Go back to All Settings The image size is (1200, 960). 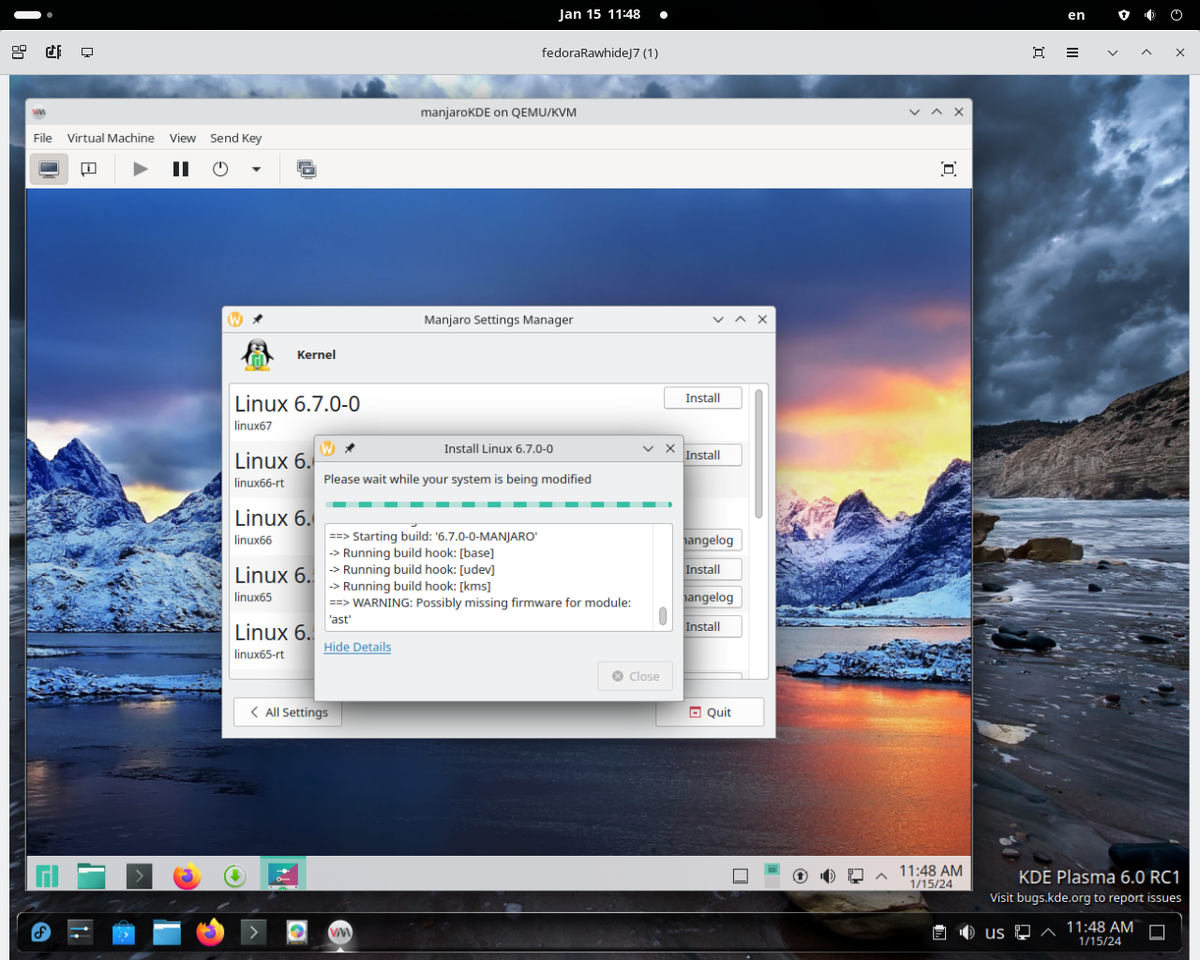(x=288, y=712)
